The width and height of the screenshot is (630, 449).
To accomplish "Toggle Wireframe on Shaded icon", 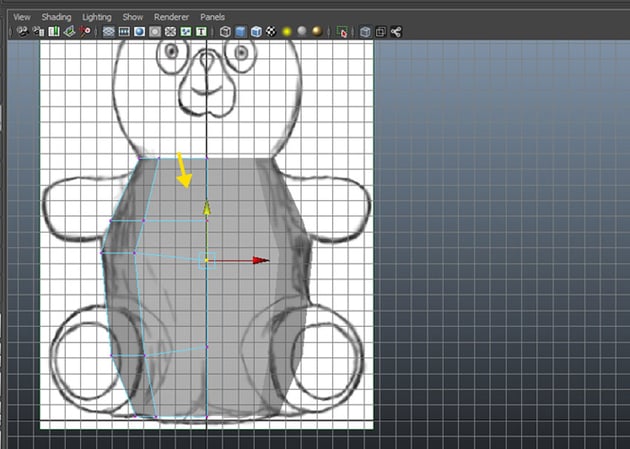I will [256, 31].
